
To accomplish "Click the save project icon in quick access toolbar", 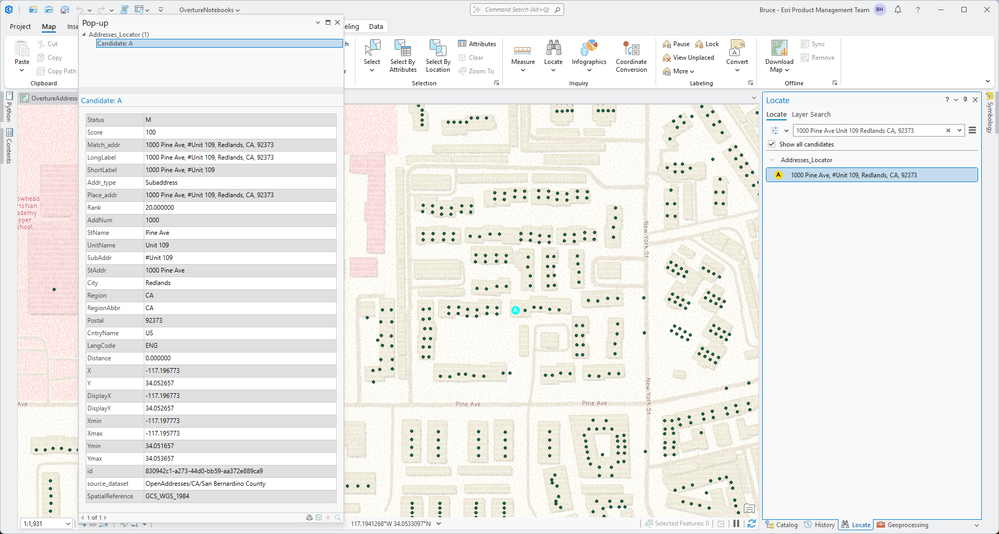I will (64, 10).
